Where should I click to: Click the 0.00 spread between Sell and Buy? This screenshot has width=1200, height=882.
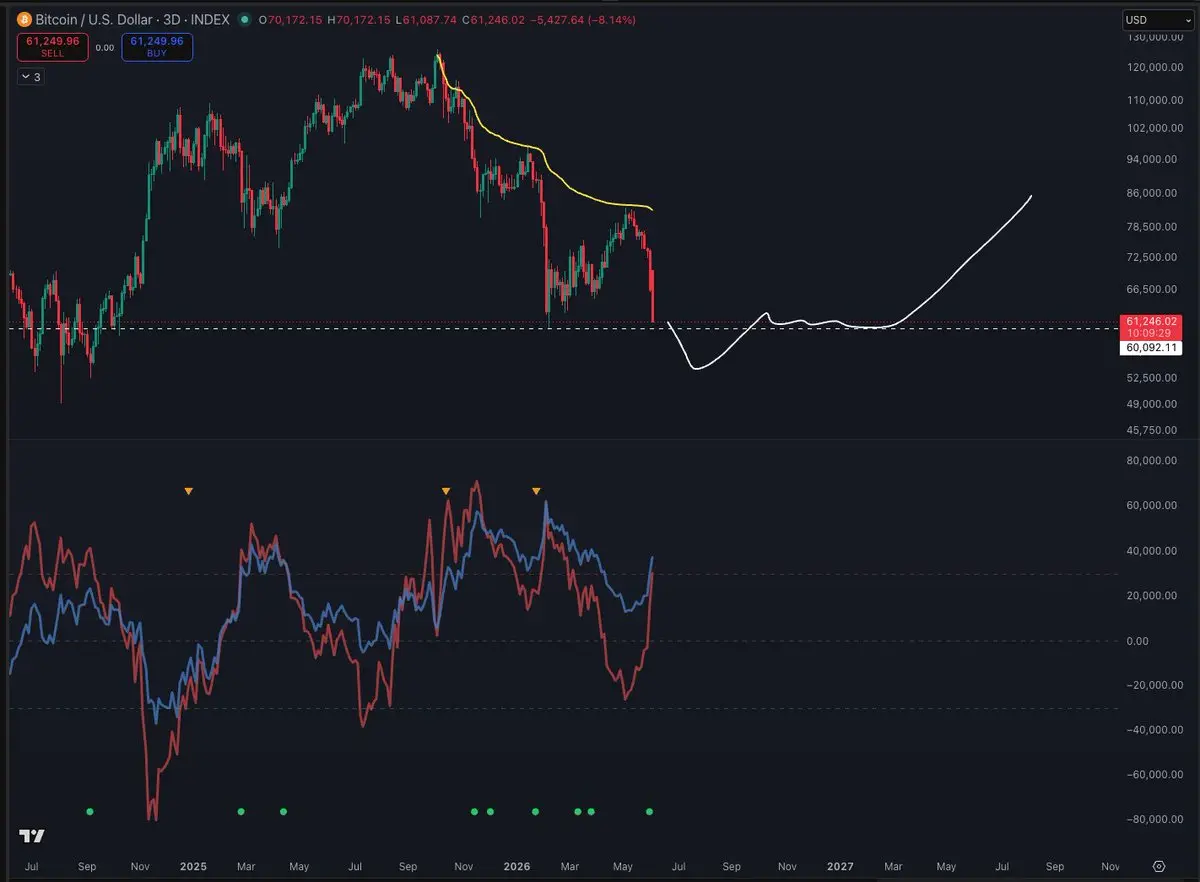(x=105, y=46)
